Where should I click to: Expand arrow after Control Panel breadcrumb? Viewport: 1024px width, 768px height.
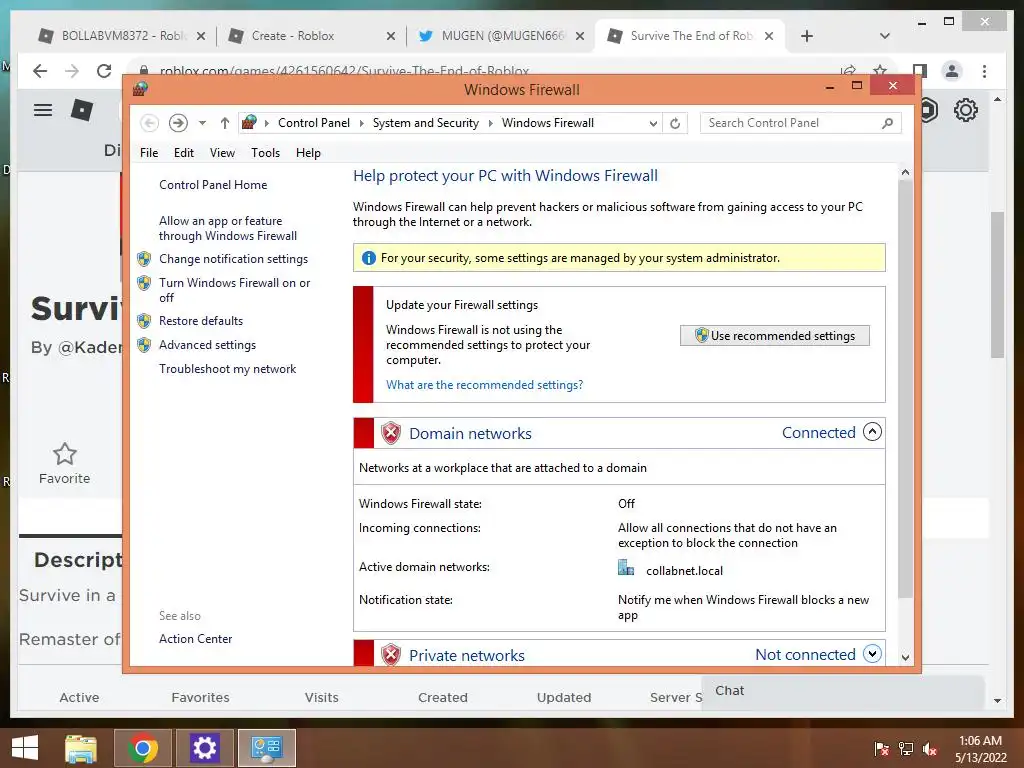[361, 123]
